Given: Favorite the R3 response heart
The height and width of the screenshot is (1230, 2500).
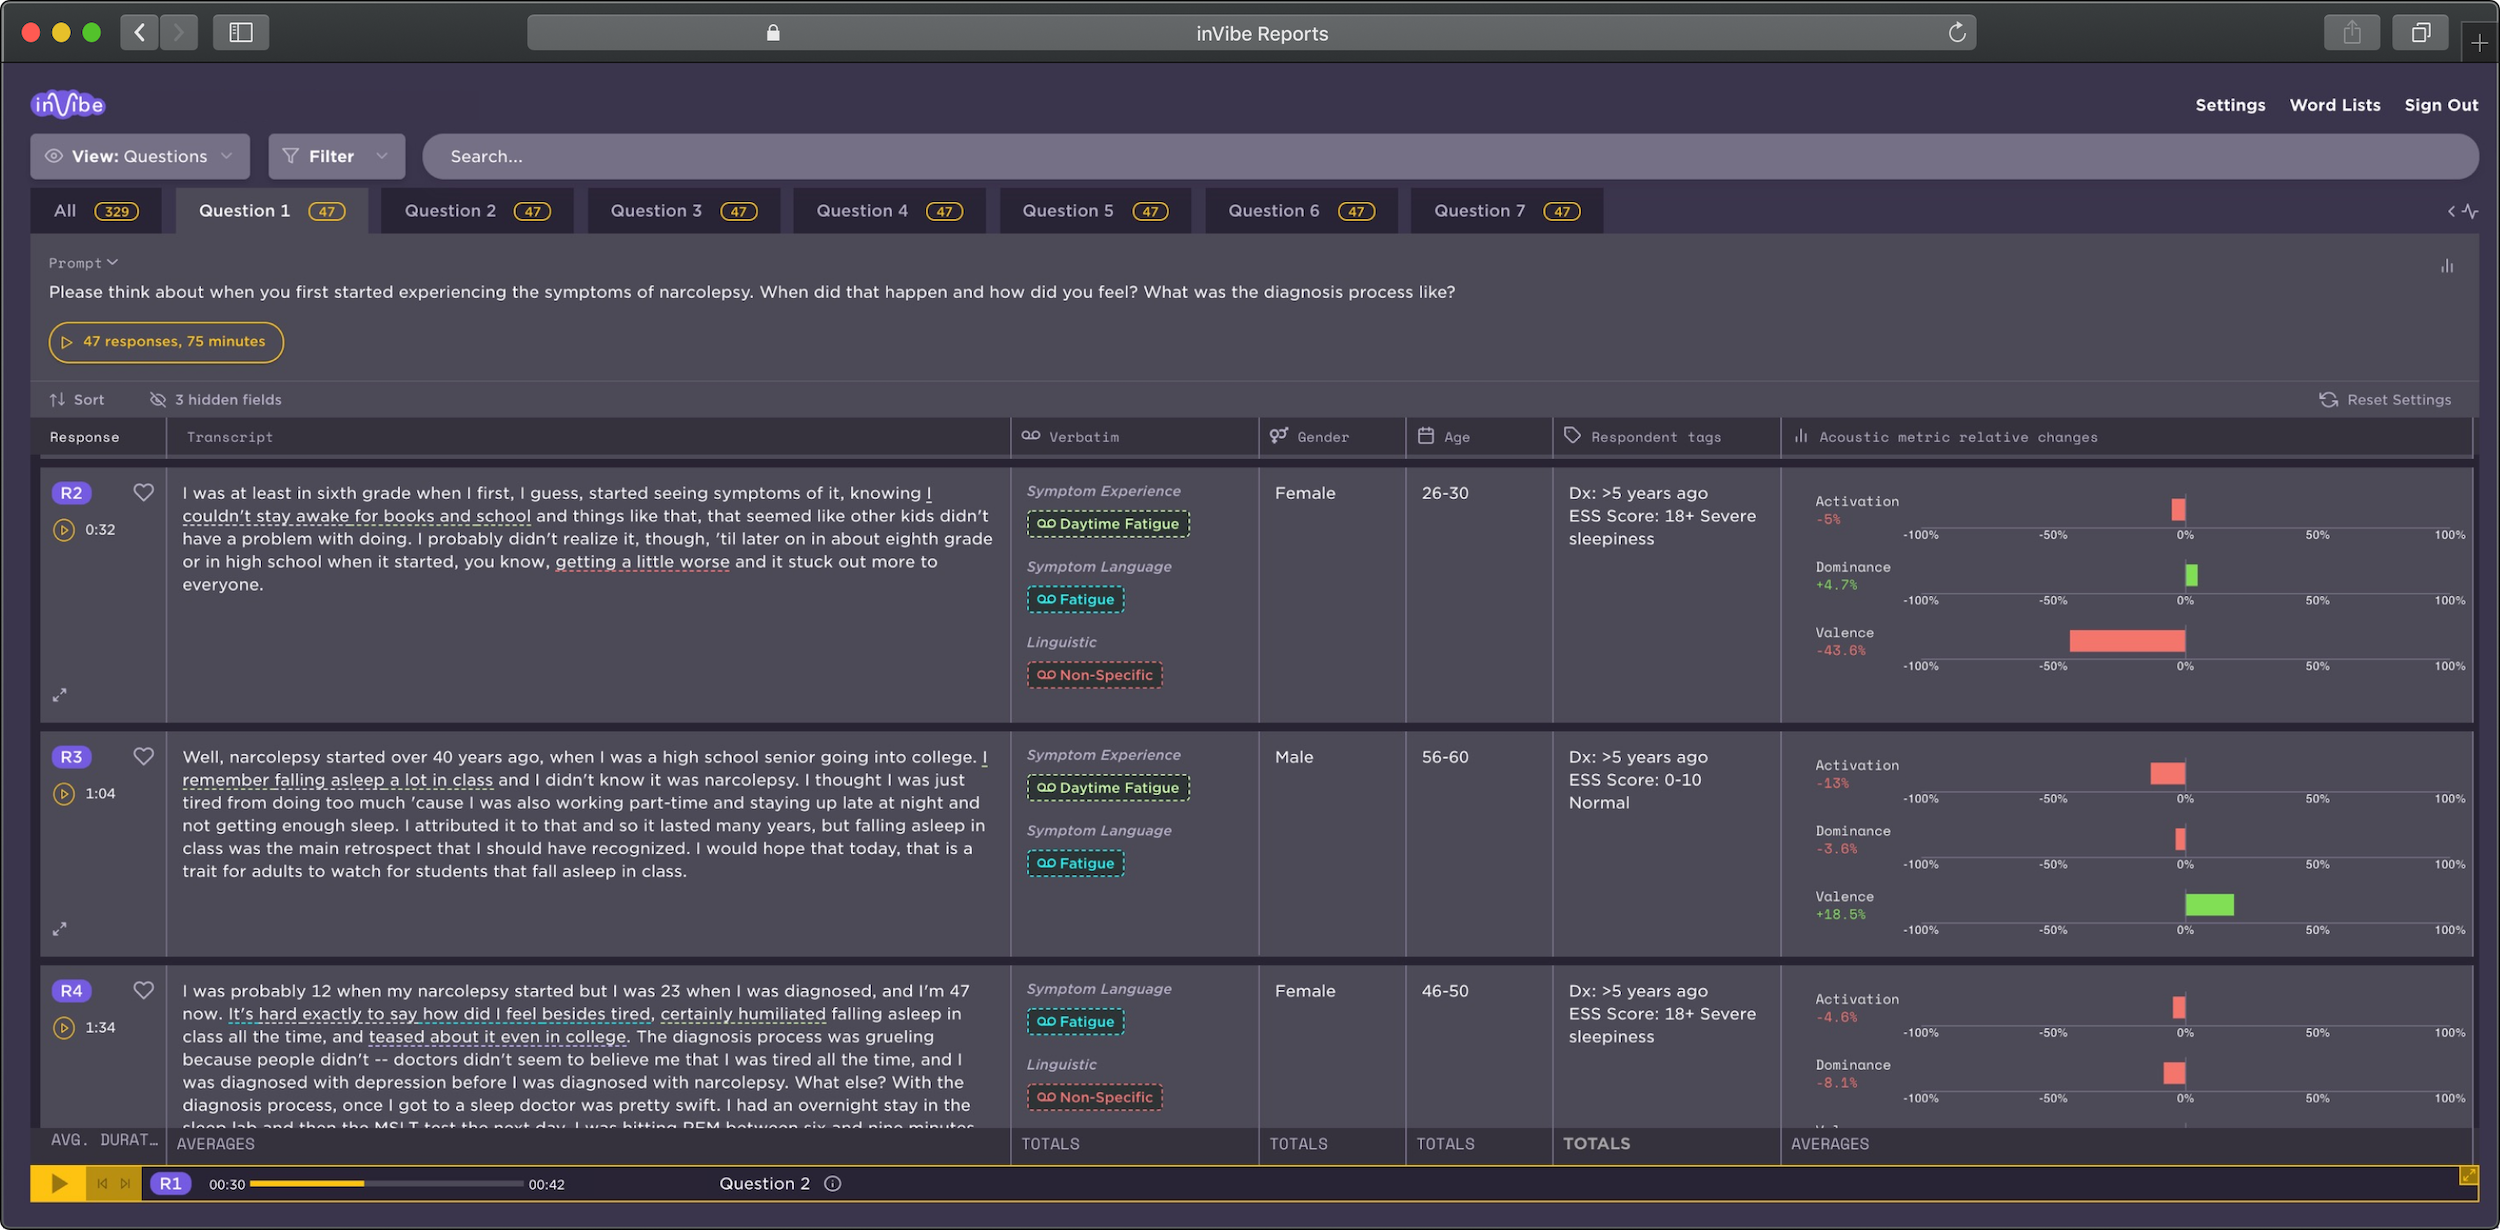Looking at the screenshot, I should tap(143, 756).
